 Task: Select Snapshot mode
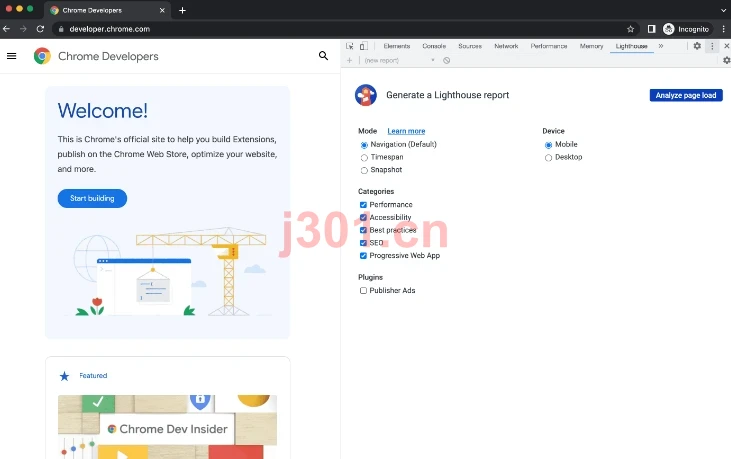pyautogui.click(x=364, y=171)
